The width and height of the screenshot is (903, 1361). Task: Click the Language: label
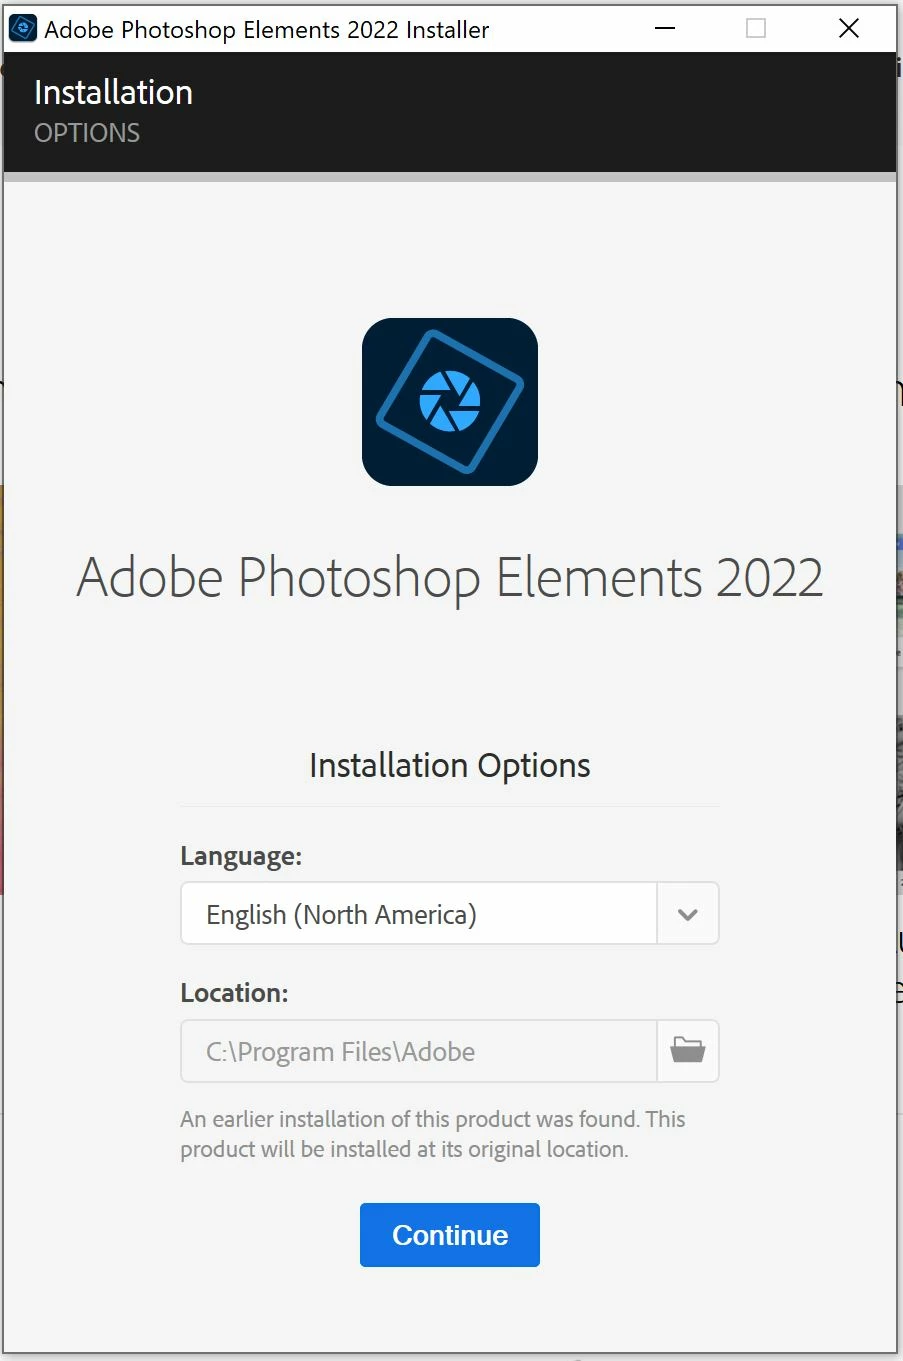pyautogui.click(x=241, y=856)
